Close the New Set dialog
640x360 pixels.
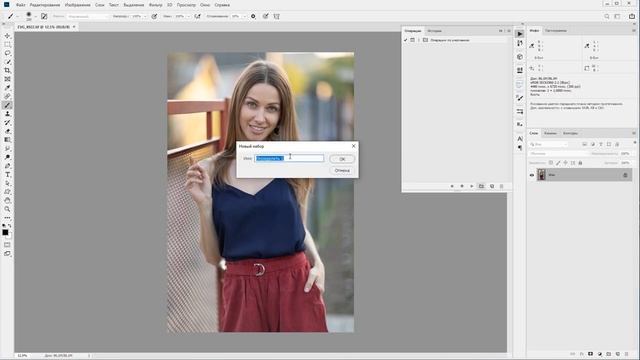click(353, 146)
